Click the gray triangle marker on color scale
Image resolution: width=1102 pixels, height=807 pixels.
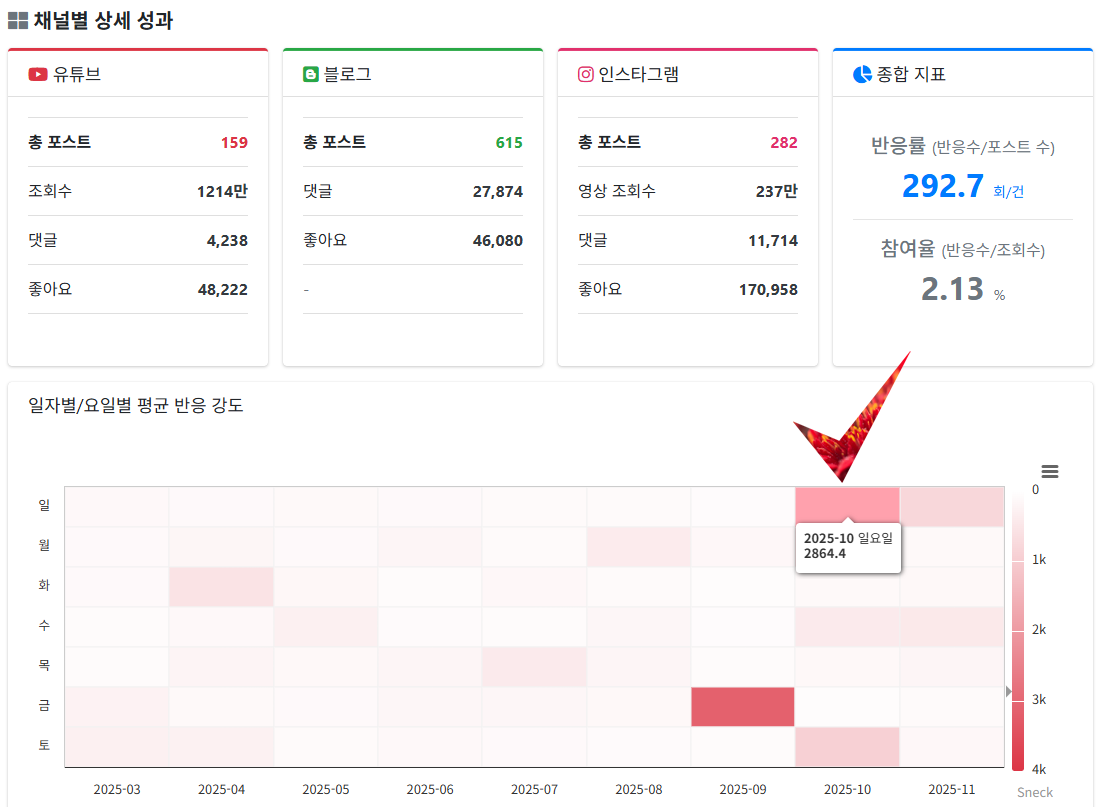1008,691
